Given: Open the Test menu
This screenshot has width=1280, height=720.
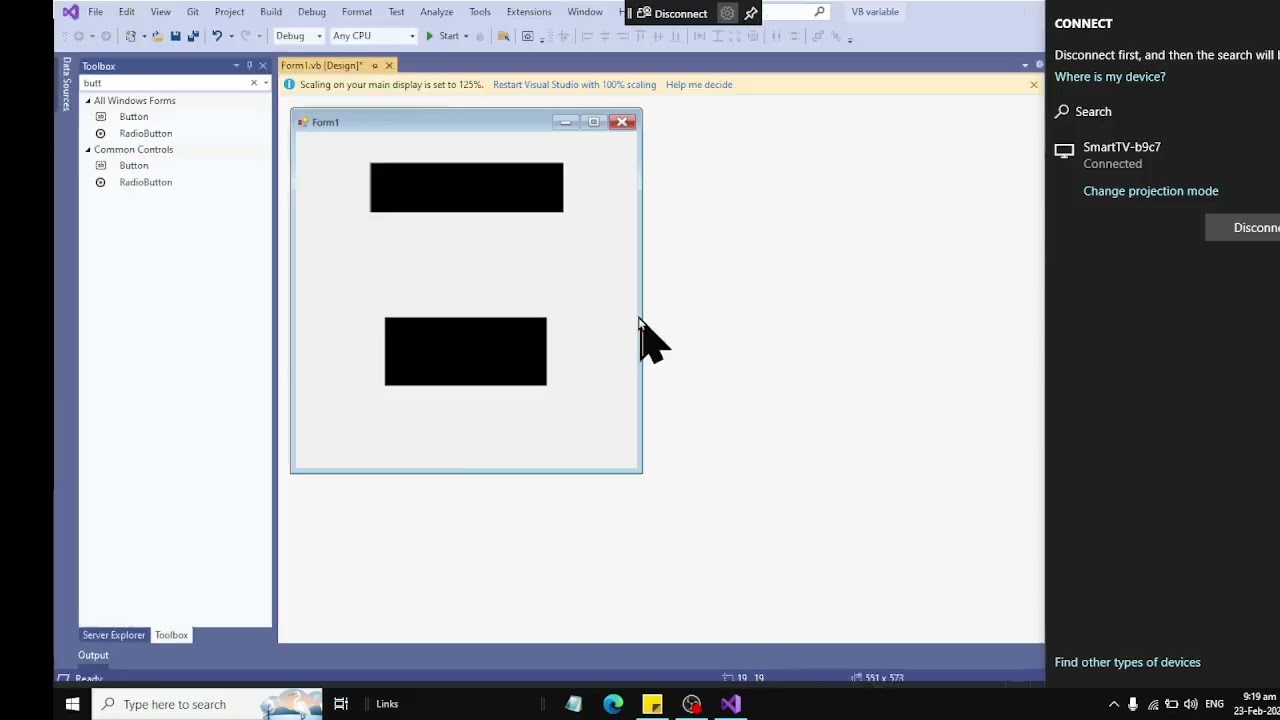Looking at the screenshot, I should point(396,12).
